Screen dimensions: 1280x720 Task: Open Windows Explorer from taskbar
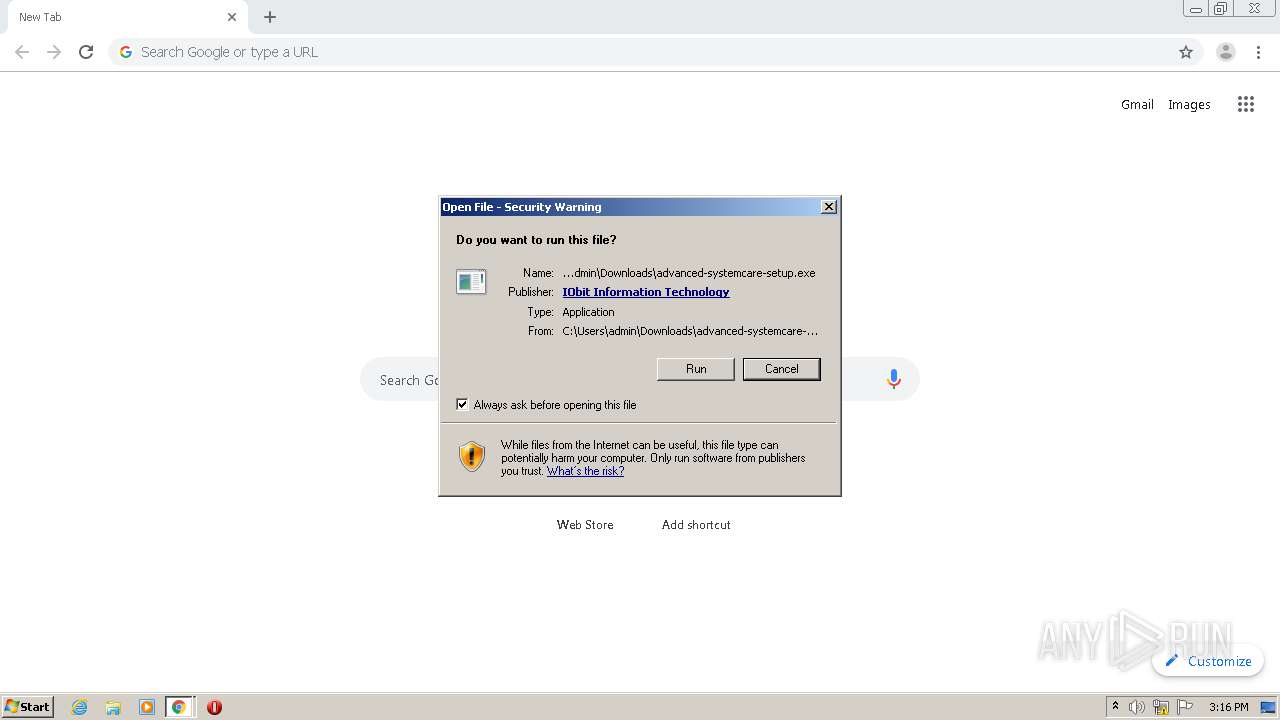[x=113, y=707]
